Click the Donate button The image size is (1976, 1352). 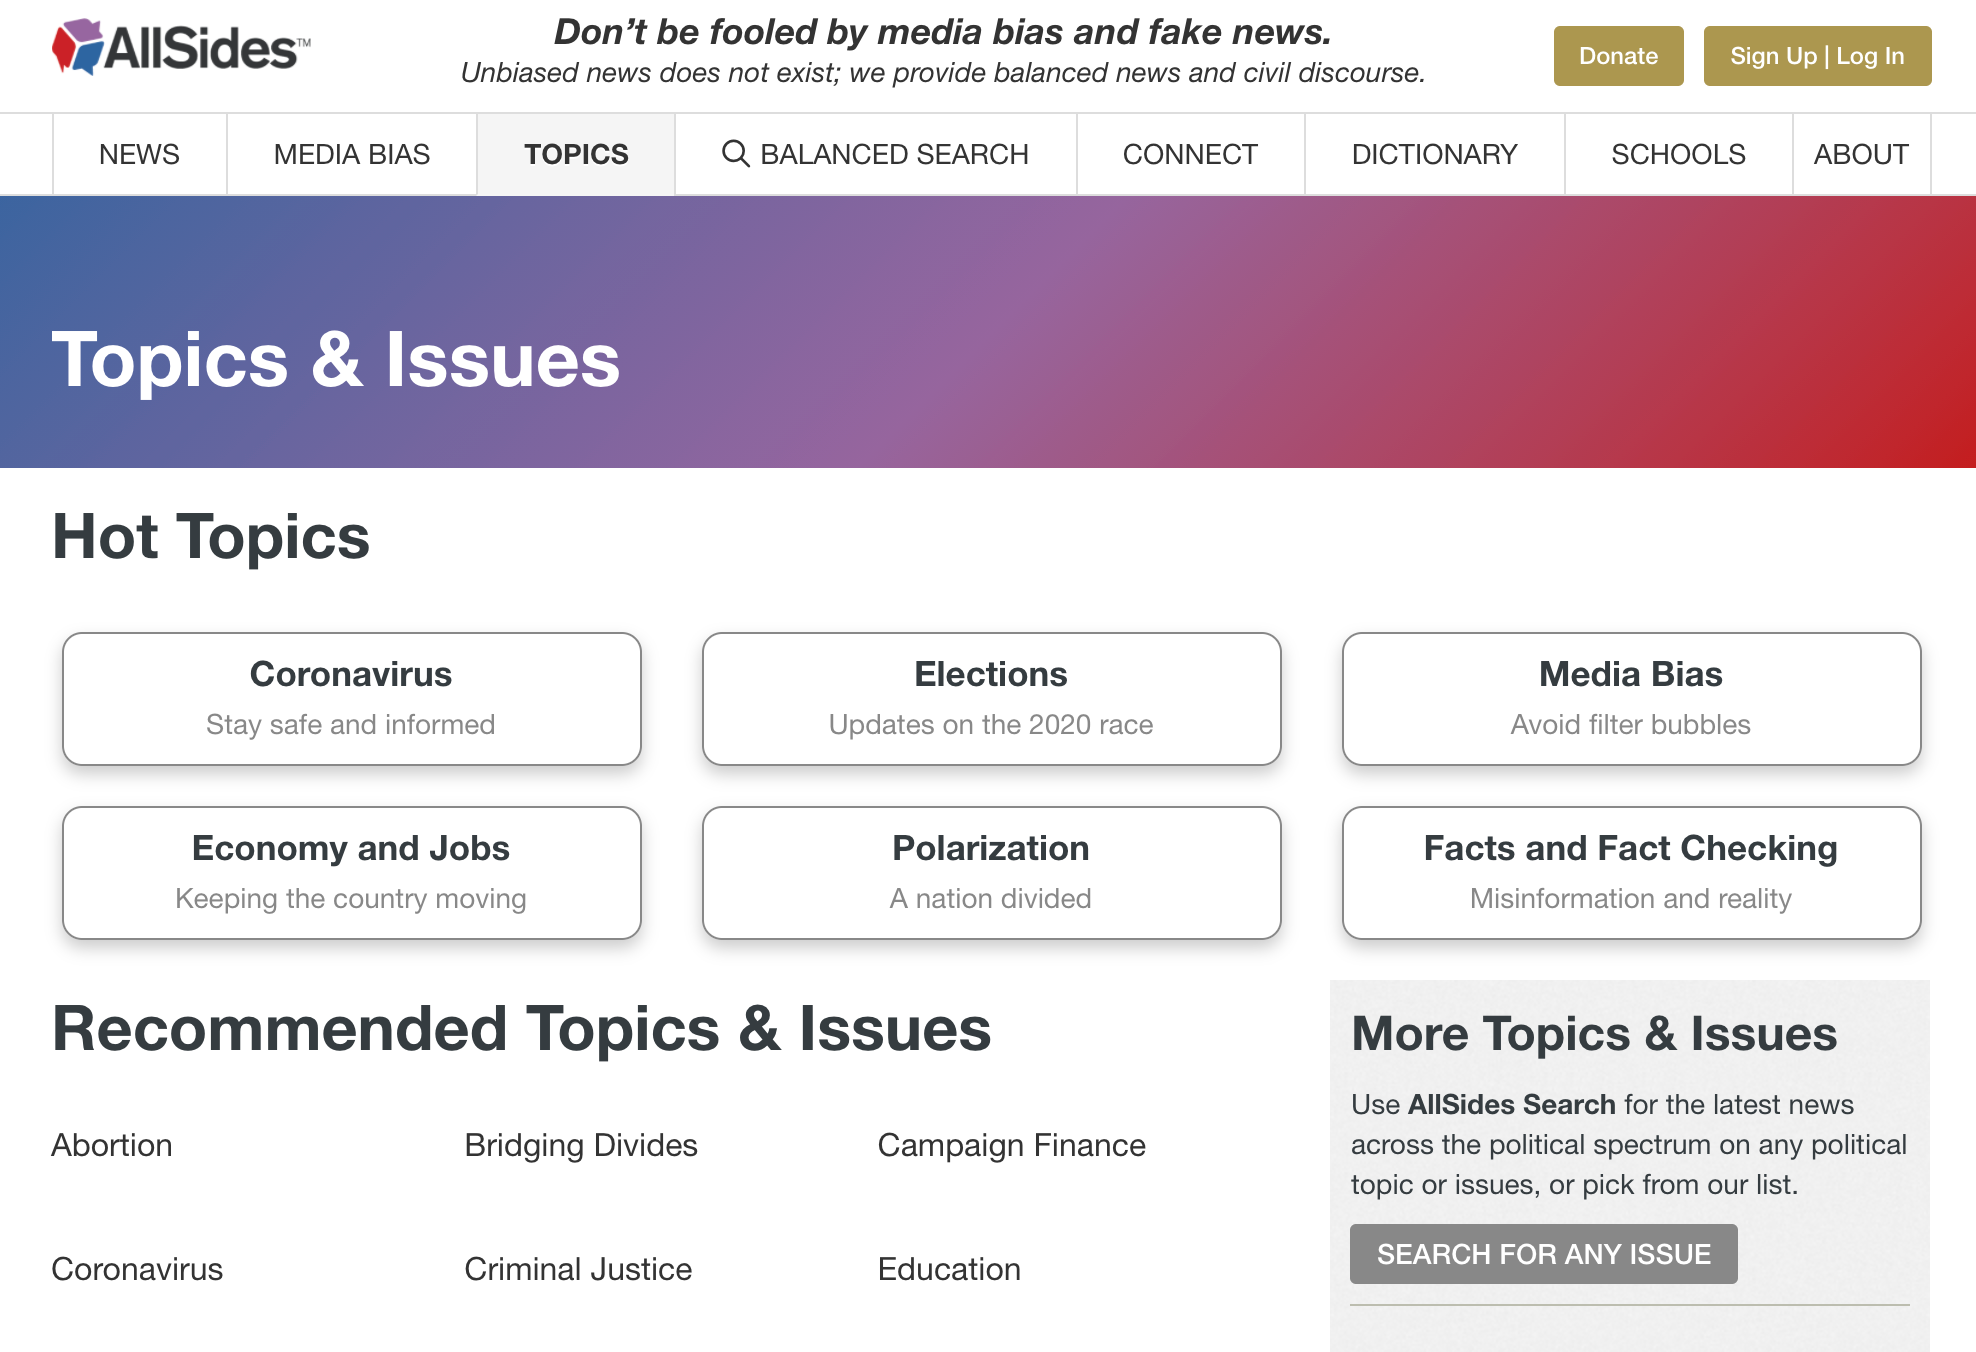(x=1618, y=56)
